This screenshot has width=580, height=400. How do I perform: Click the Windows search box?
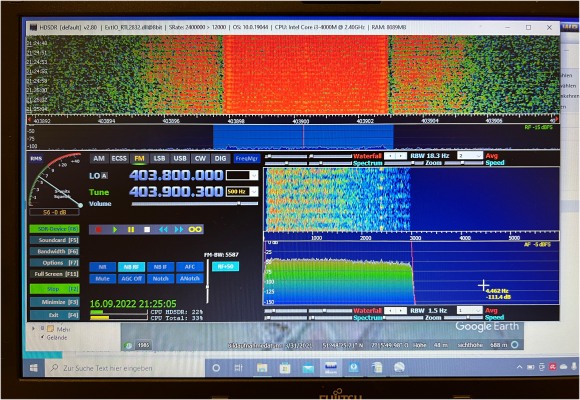[x=126, y=368]
